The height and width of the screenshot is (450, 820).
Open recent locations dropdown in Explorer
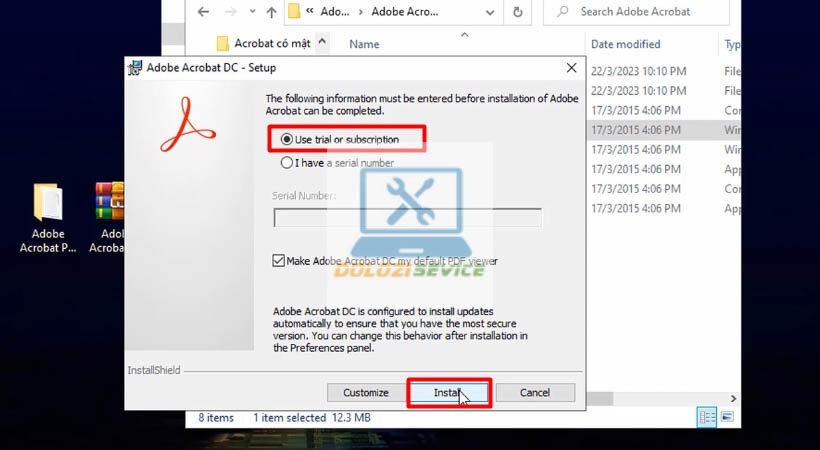252,12
